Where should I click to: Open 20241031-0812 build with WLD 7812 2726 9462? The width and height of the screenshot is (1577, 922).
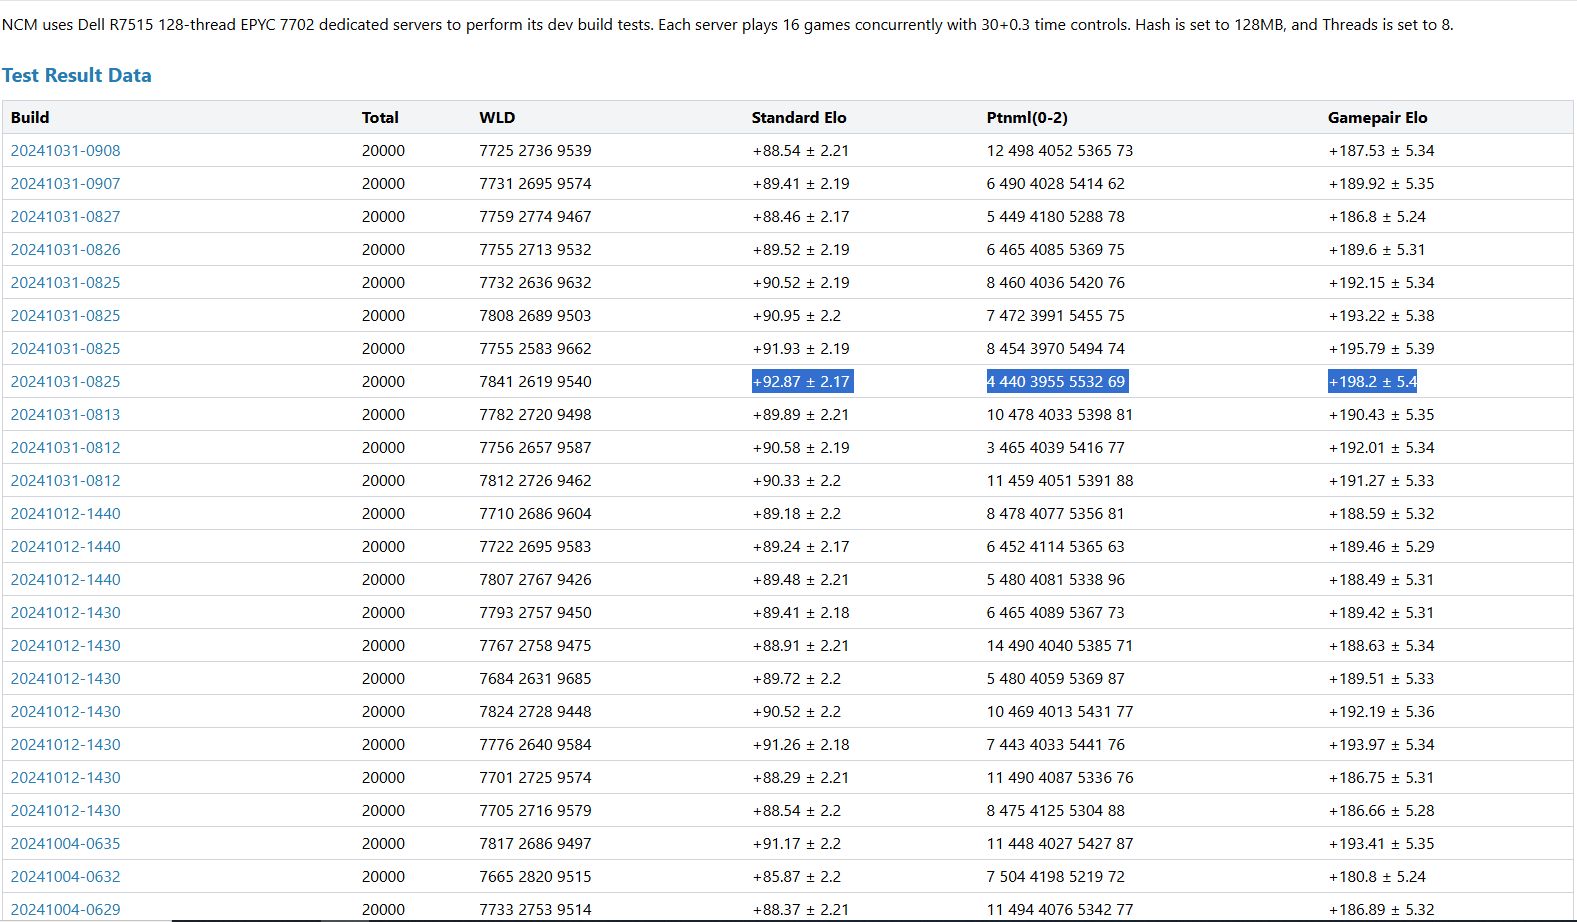[x=65, y=480]
